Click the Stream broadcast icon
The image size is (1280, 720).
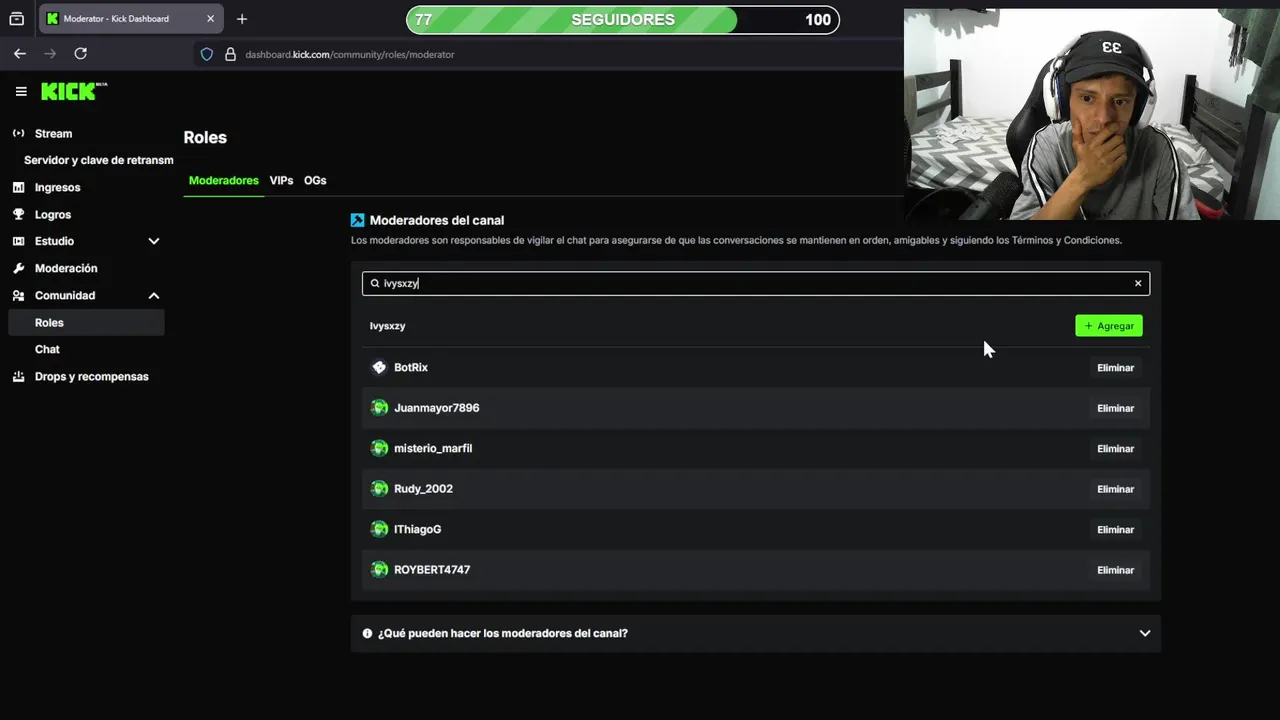click(x=18, y=133)
